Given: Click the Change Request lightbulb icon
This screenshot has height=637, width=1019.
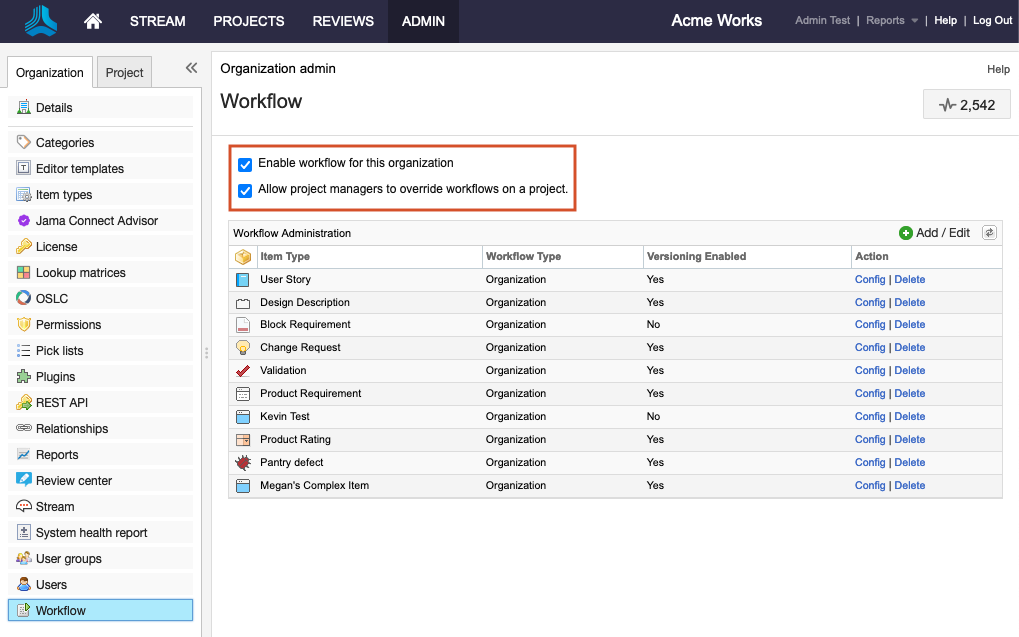Looking at the screenshot, I should 242,348.
